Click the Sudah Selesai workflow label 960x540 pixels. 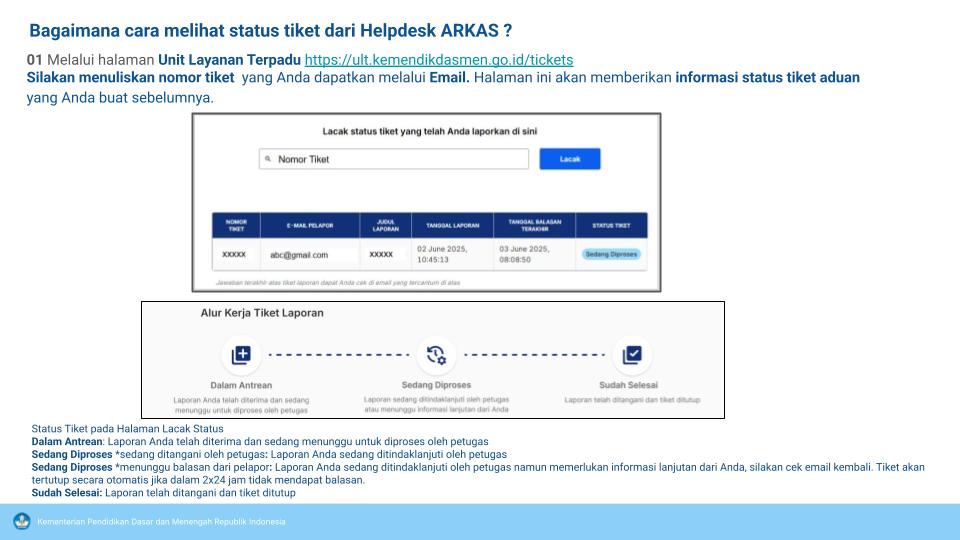[628, 385]
